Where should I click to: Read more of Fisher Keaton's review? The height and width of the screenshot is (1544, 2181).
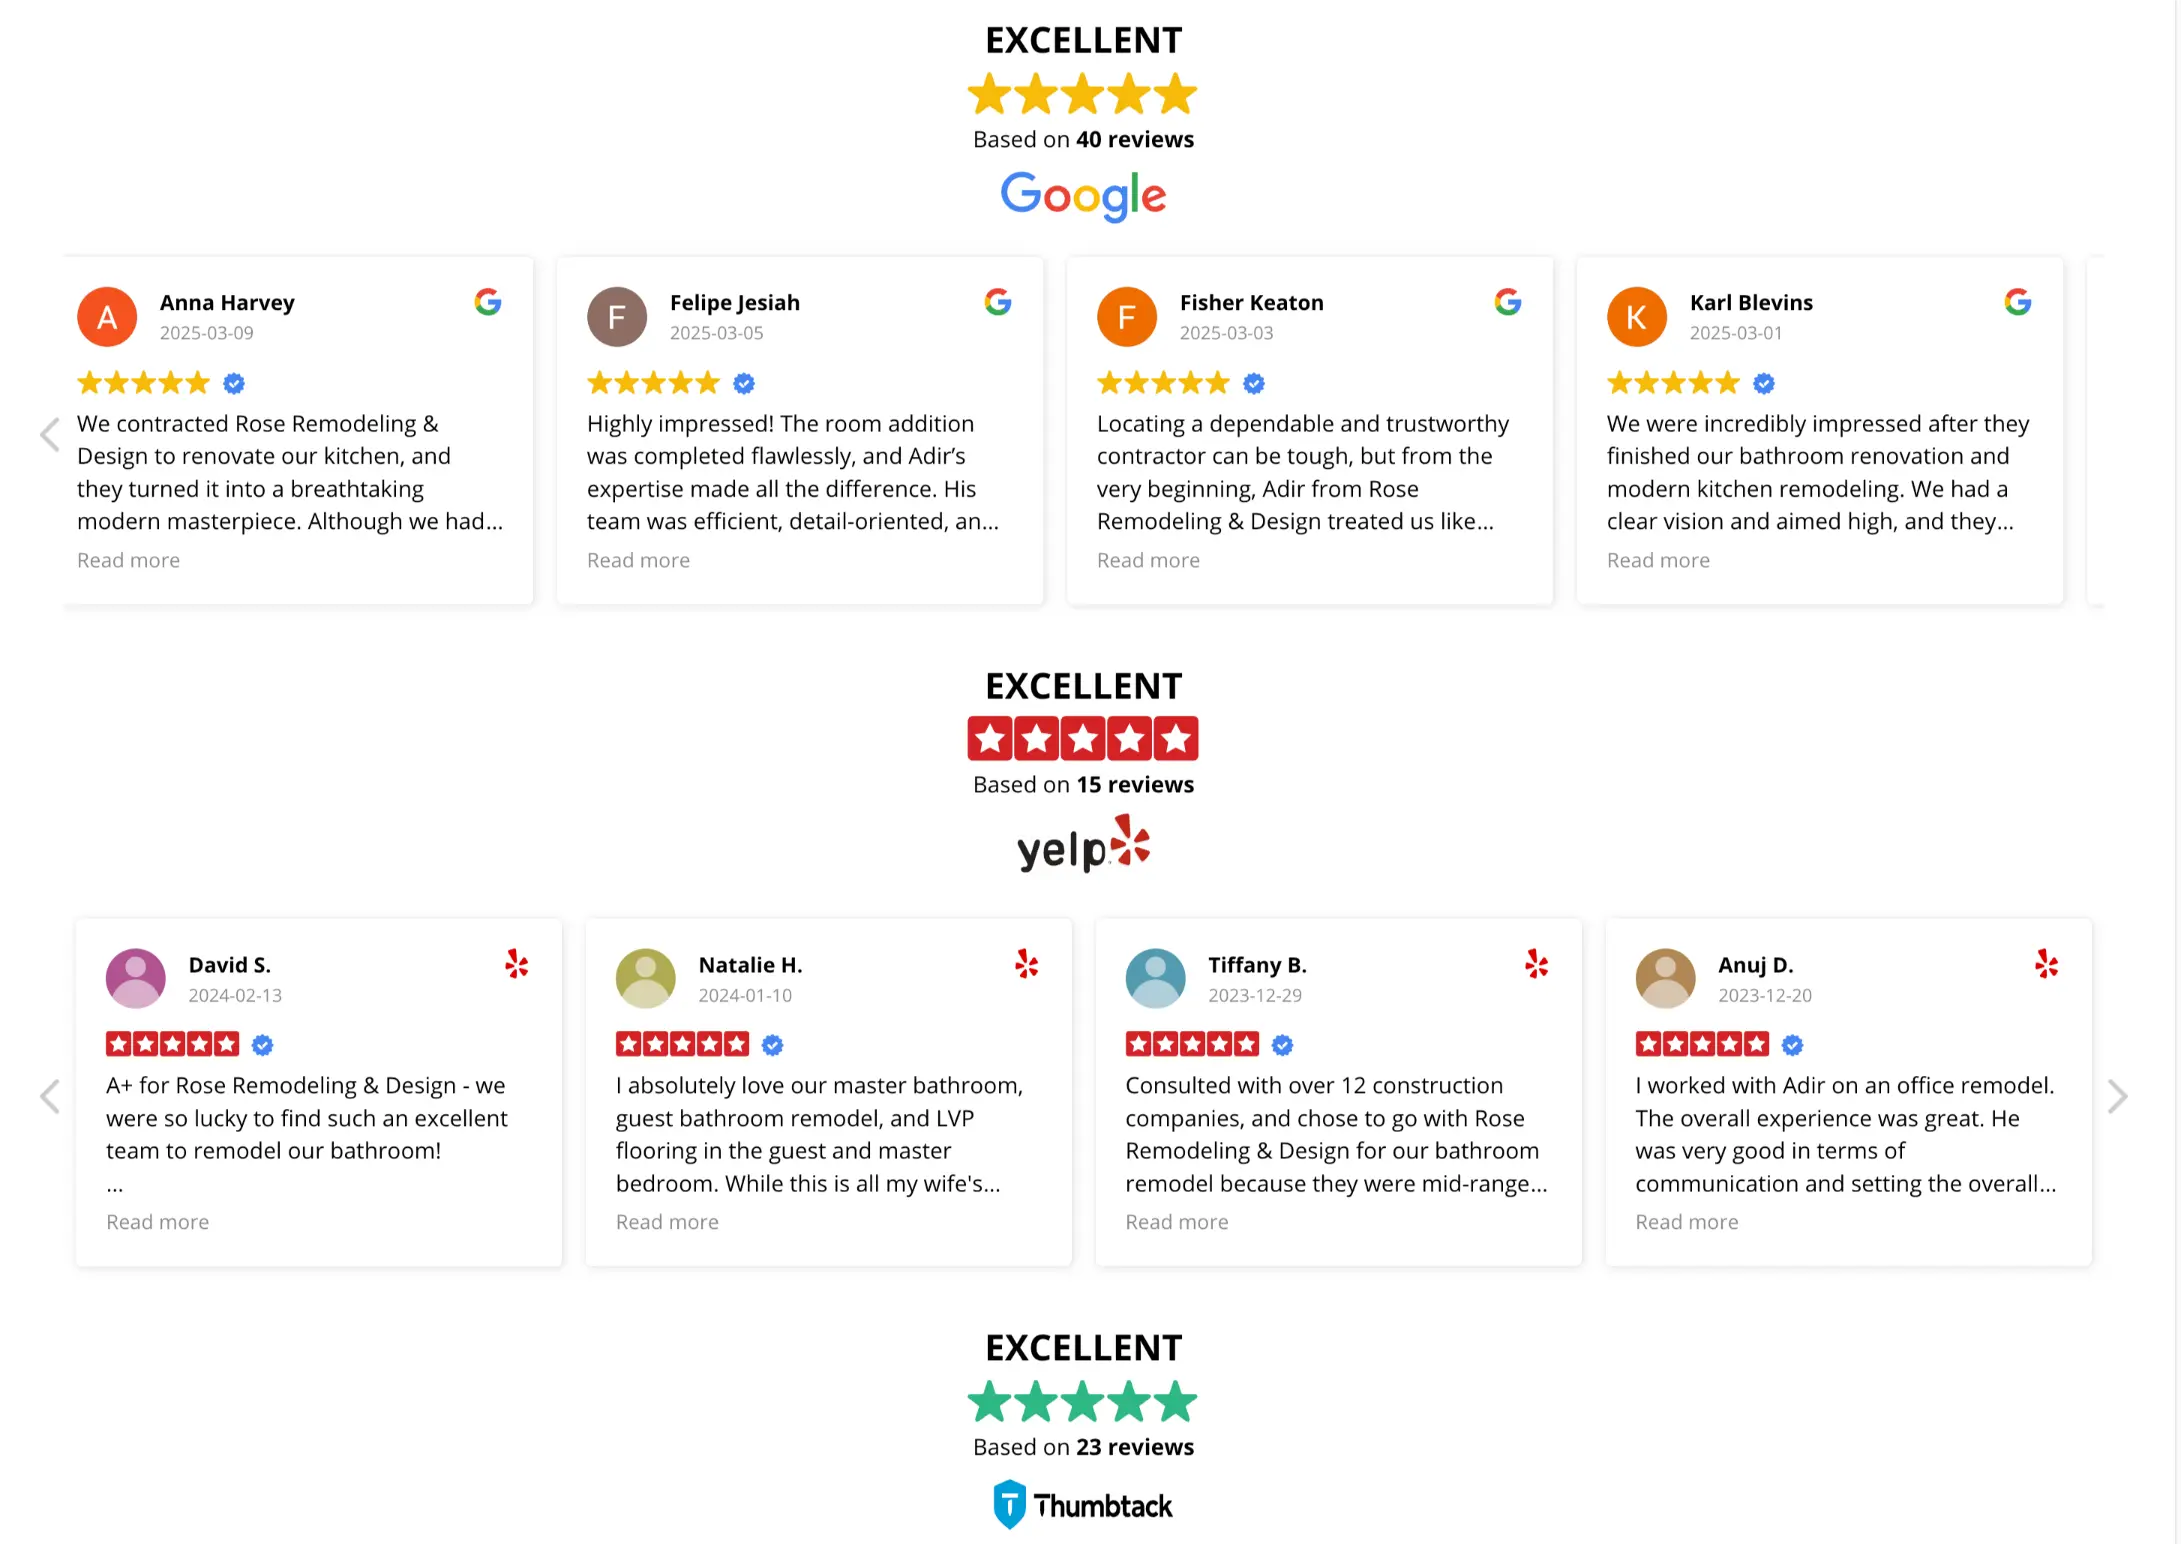[x=1148, y=560]
